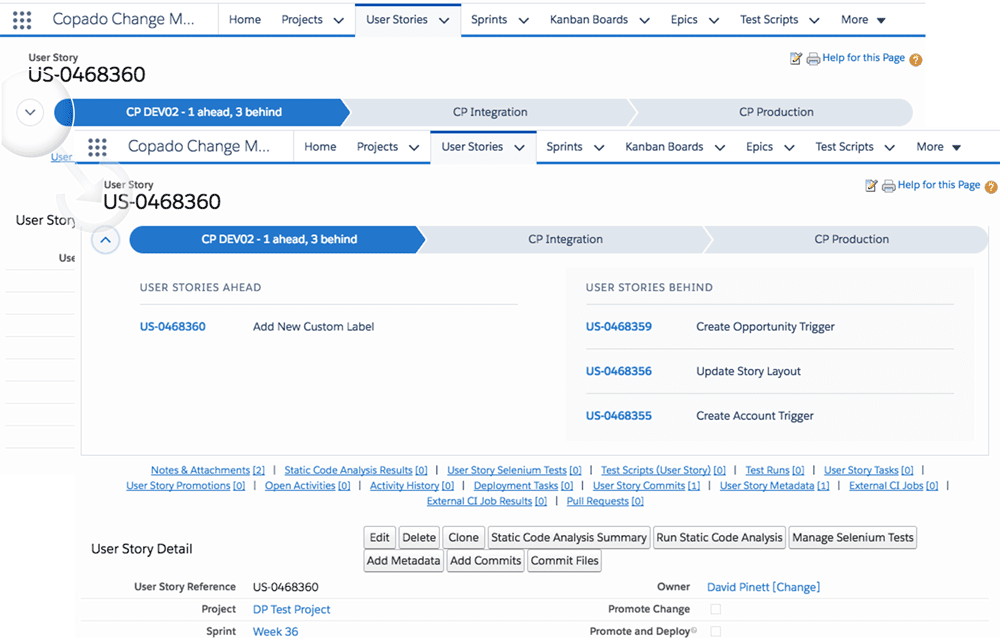Image resolution: width=1000 pixels, height=638 pixels.
Task: Open US-0468359 Create Opportunity Trigger link
Action: 619,327
